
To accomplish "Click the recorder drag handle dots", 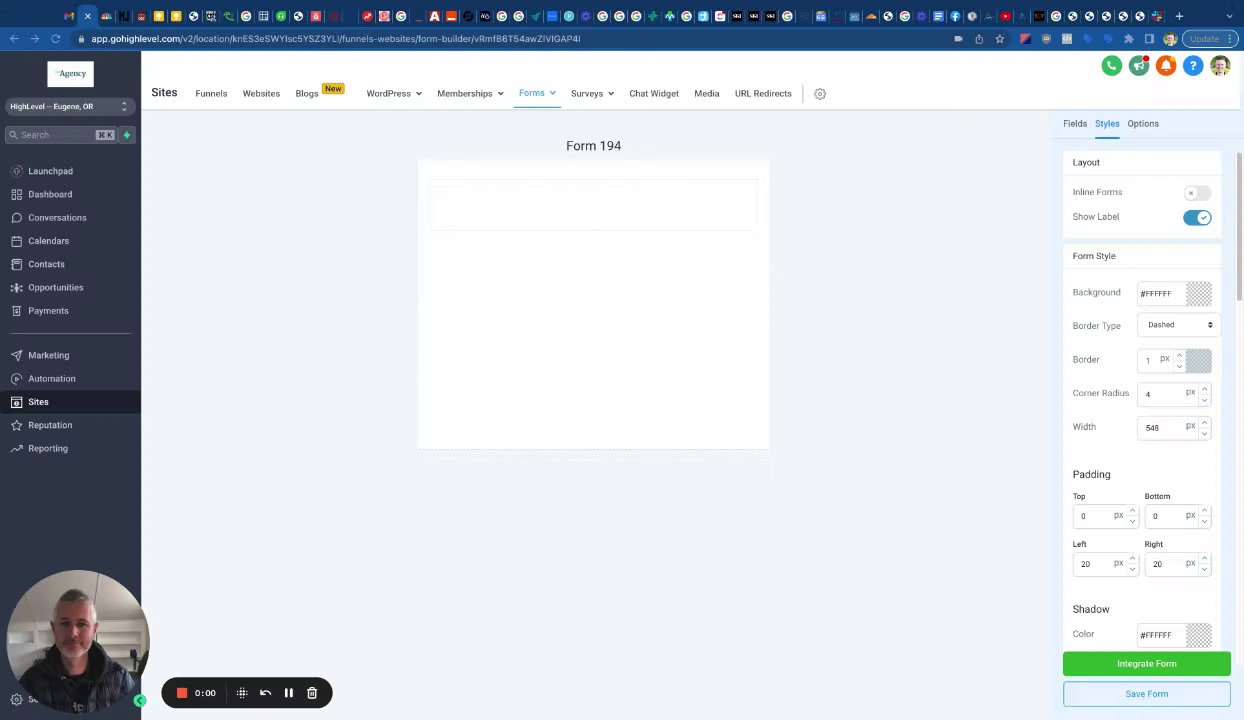I will coord(242,693).
